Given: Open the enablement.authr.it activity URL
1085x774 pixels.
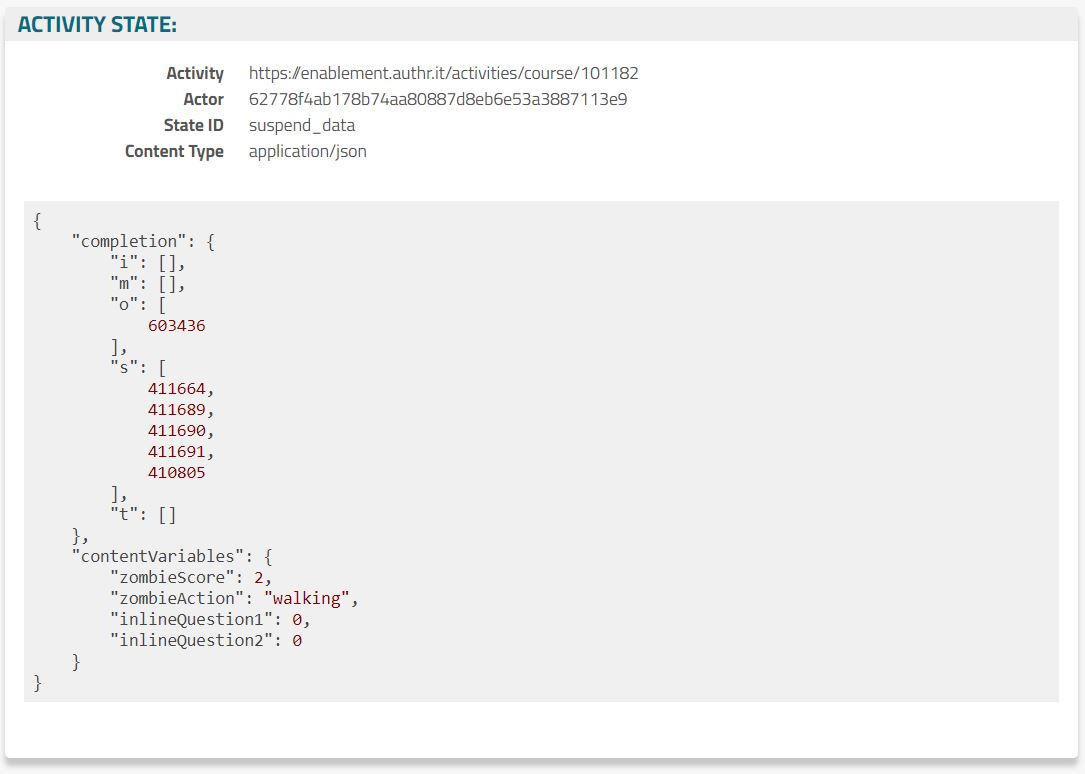Looking at the screenshot, I should 443,73.
